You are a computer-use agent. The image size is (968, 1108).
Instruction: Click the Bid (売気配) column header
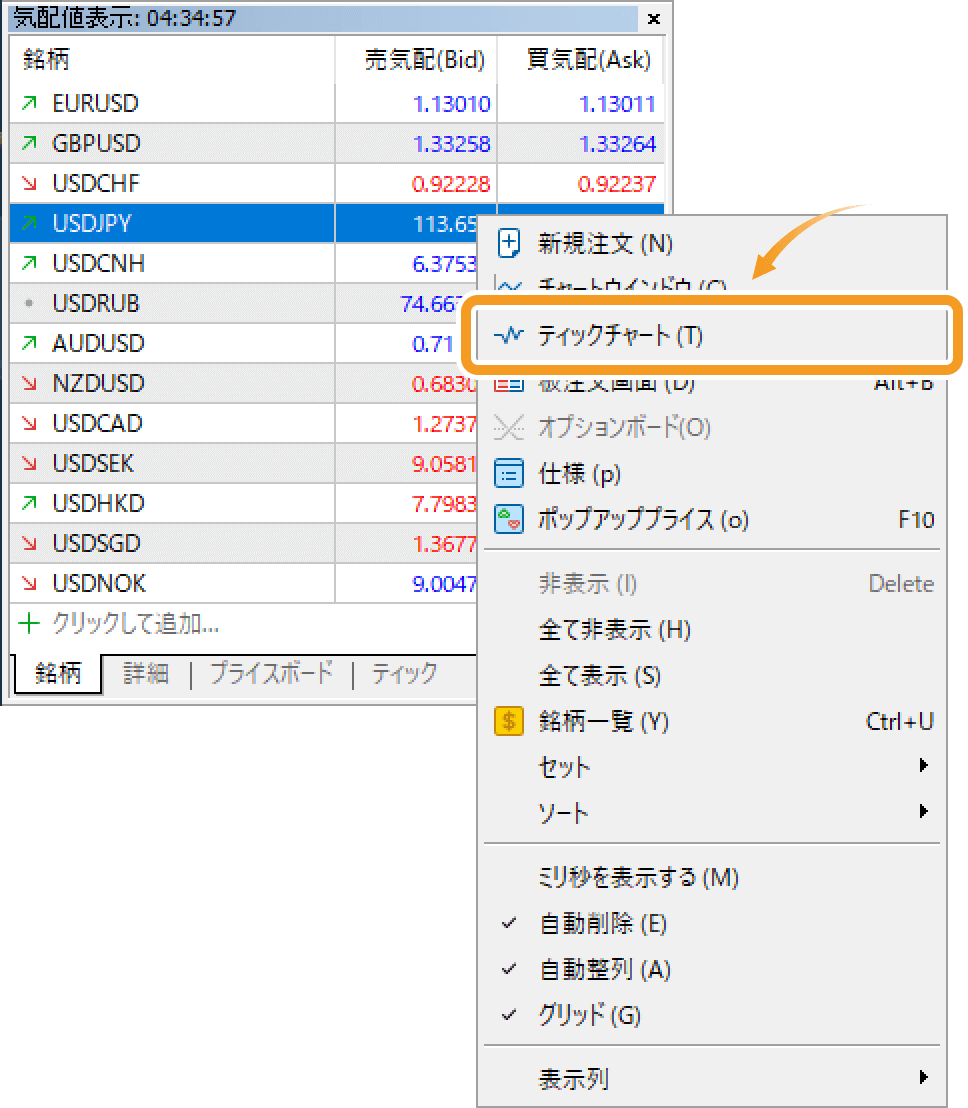tap(416, 59)
